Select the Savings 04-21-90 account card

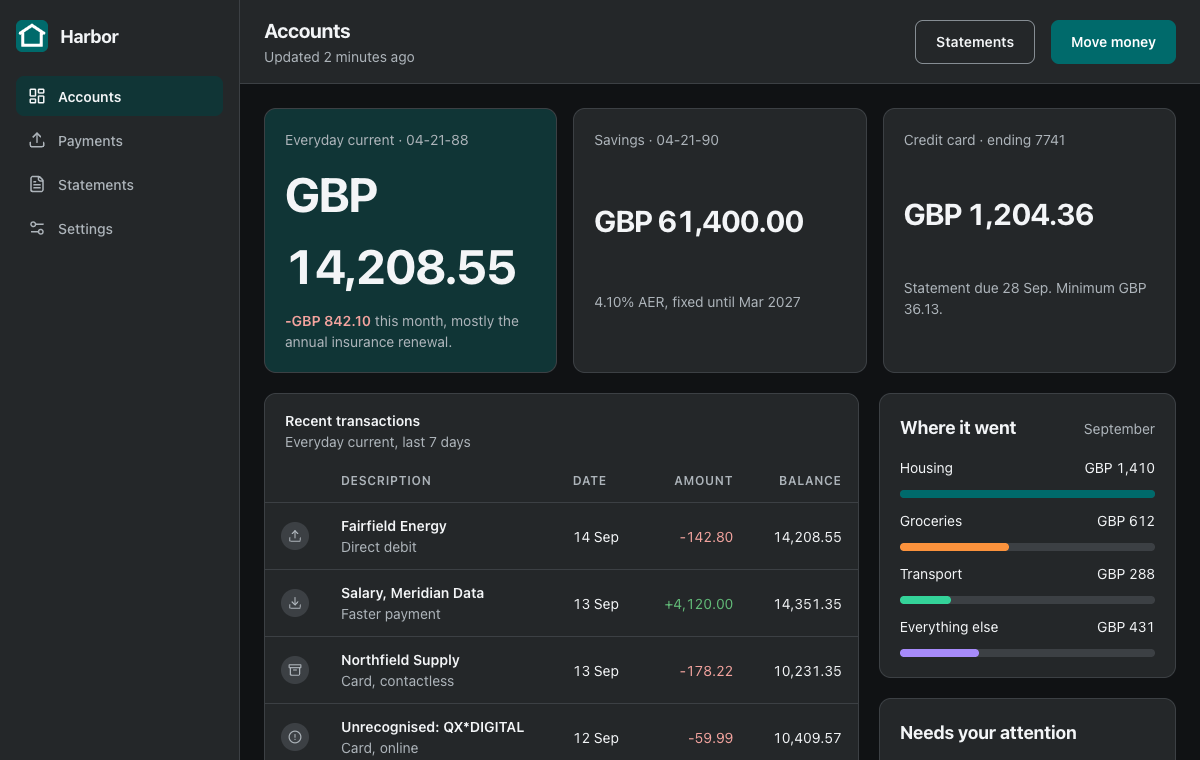(x=720, y=240)
